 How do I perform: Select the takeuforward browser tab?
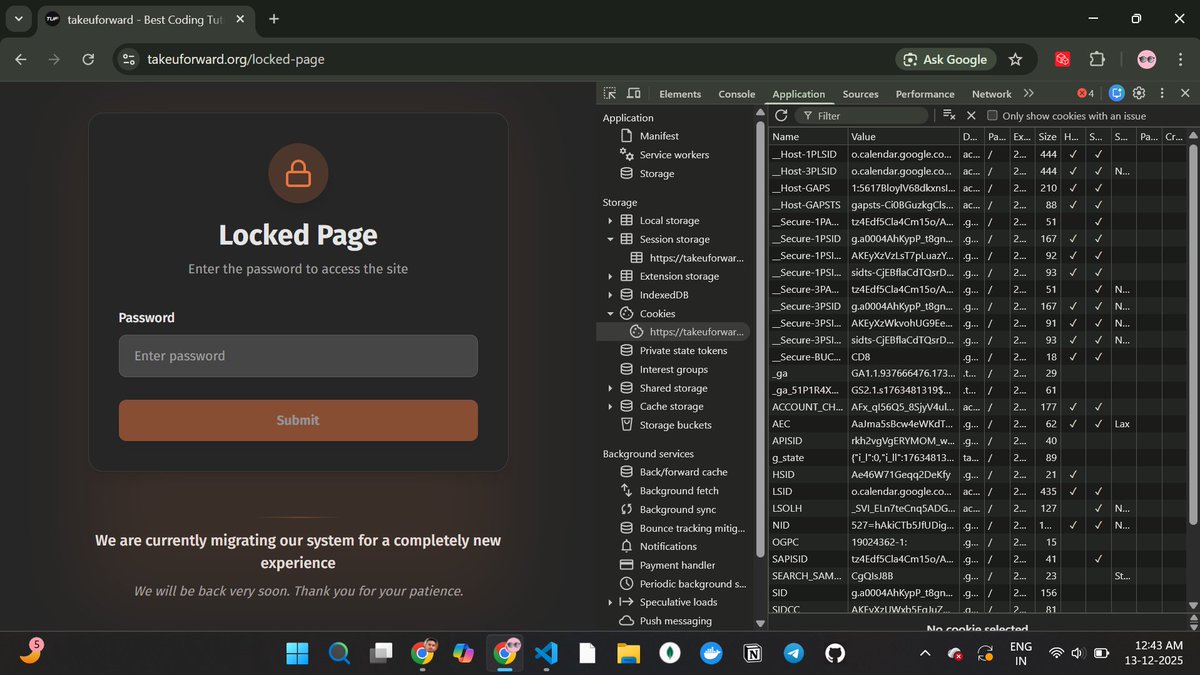144,19
